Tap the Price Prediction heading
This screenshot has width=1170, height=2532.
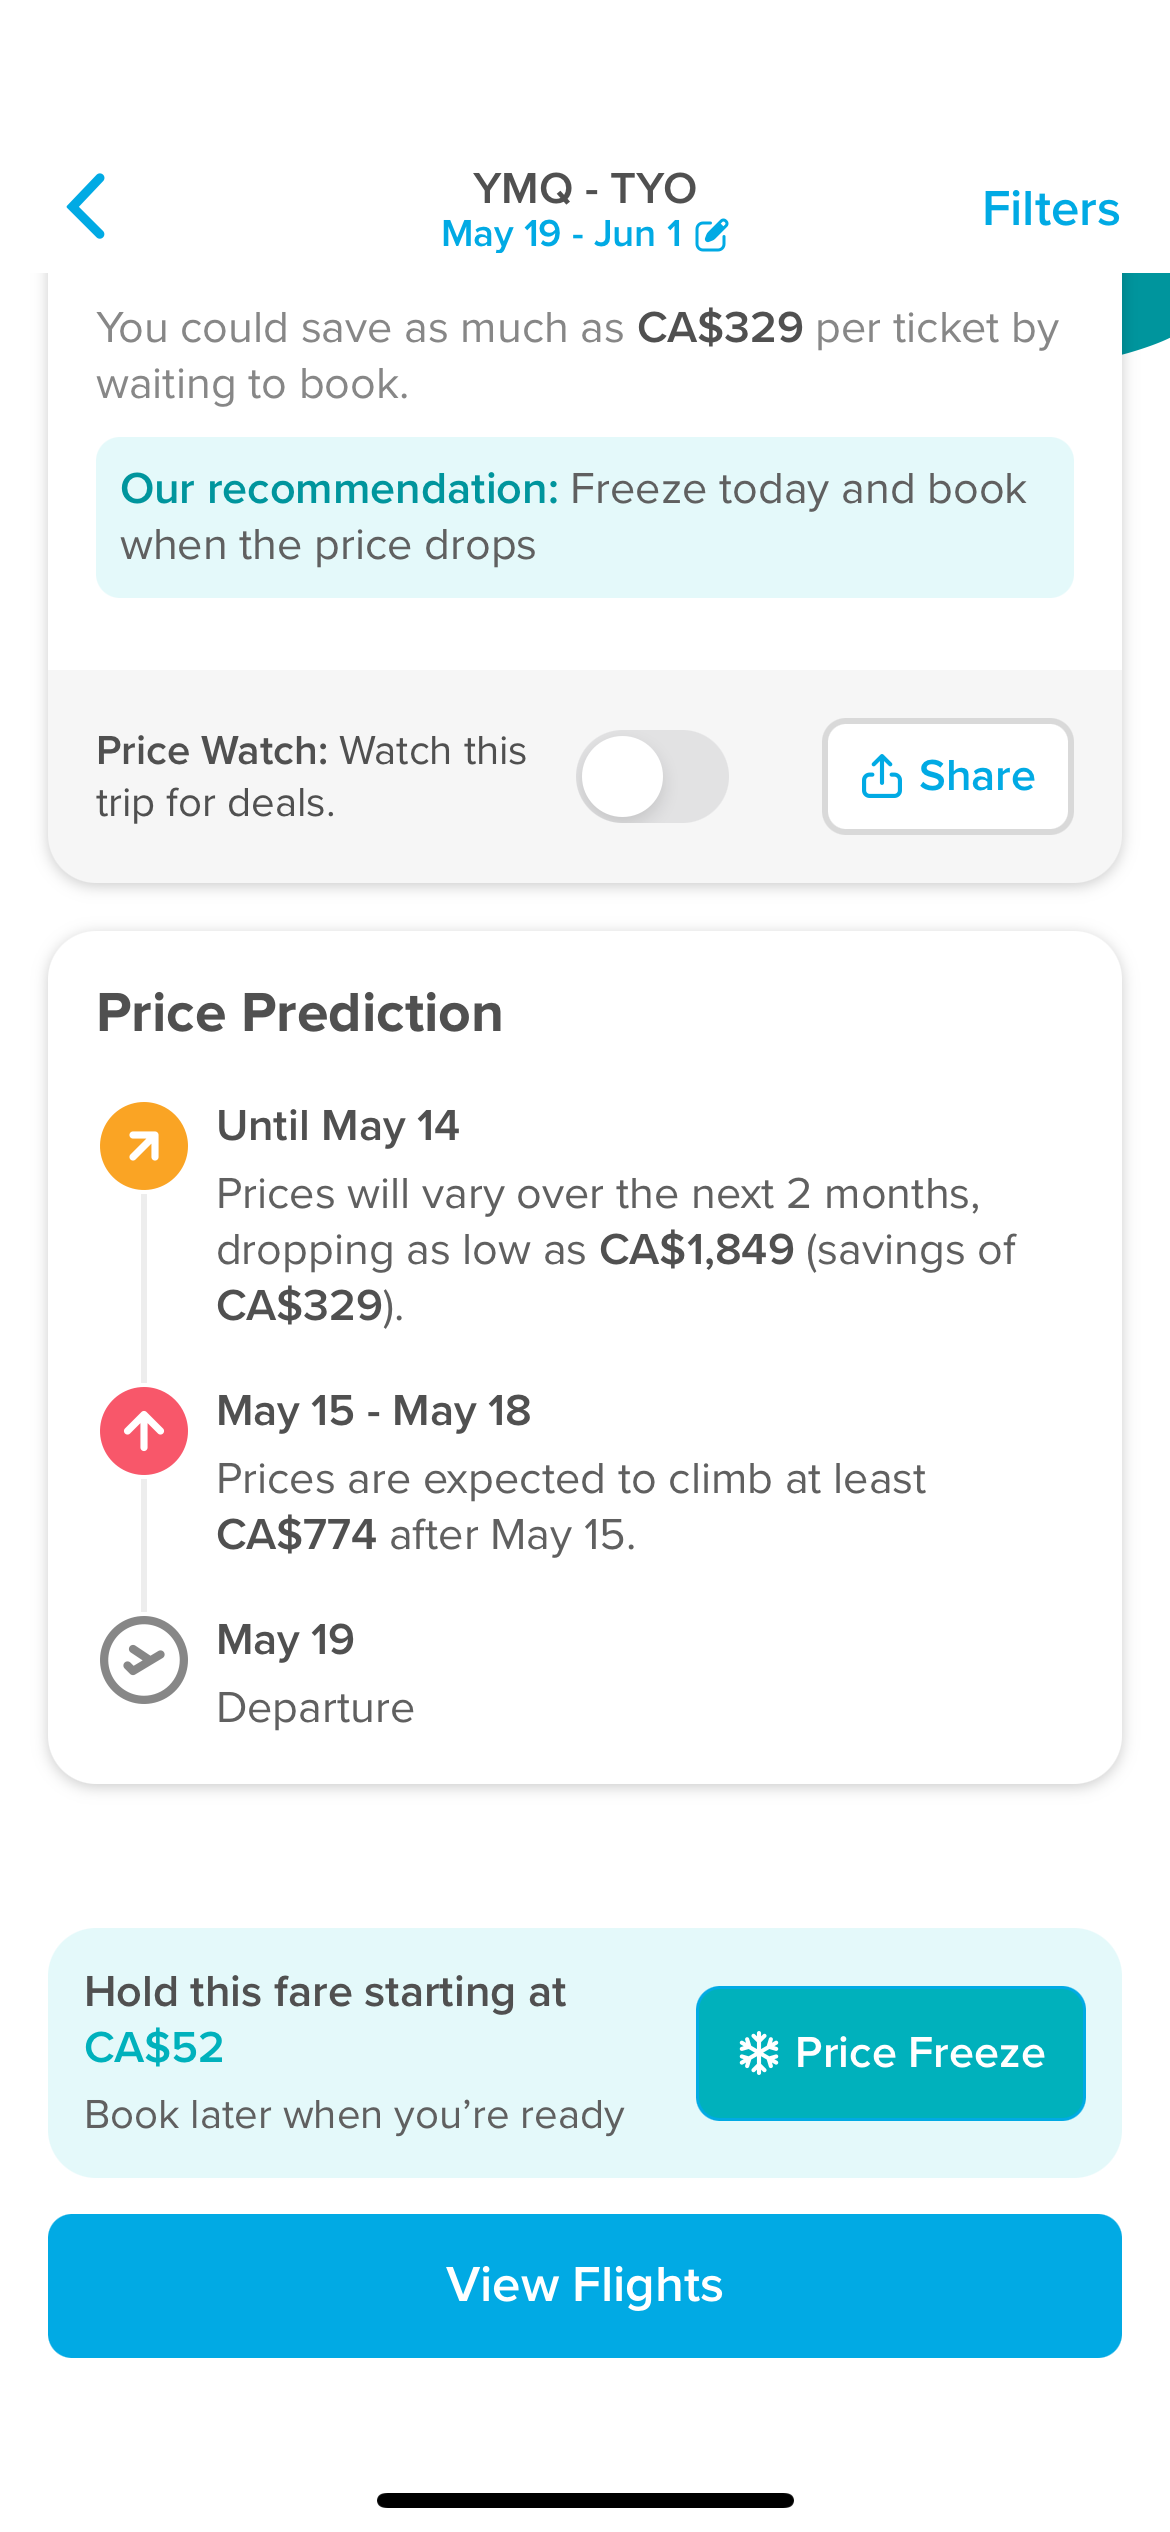[300, 1013]
